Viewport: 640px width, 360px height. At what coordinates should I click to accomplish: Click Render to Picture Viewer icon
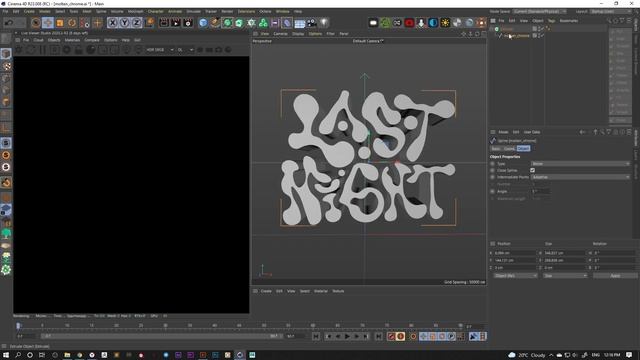coord(176,23)
